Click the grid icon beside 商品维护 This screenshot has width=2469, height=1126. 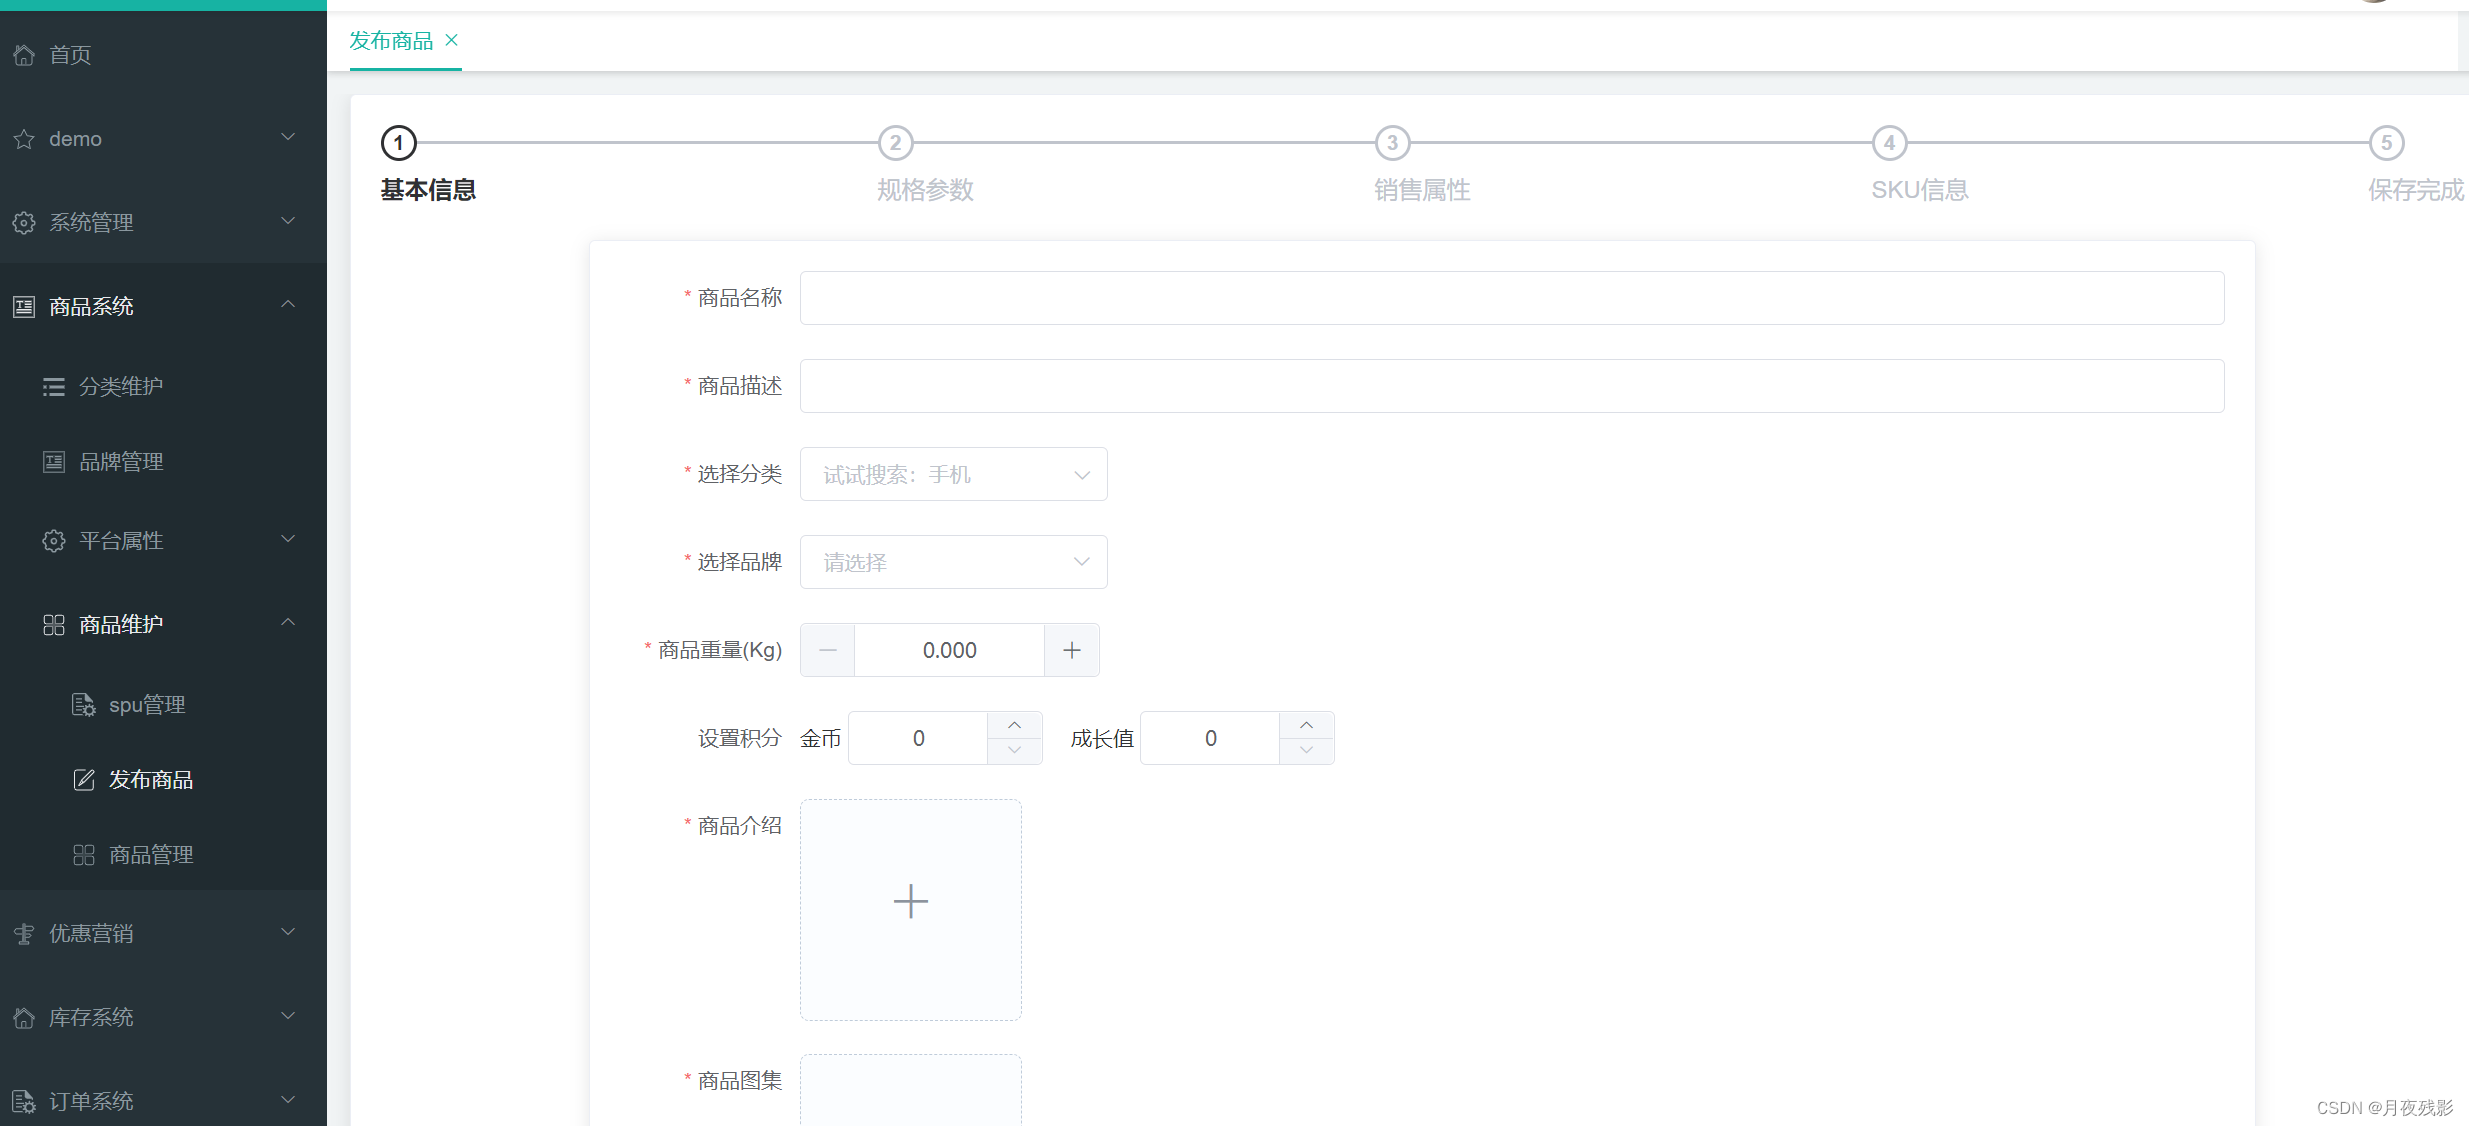[54, 624]
